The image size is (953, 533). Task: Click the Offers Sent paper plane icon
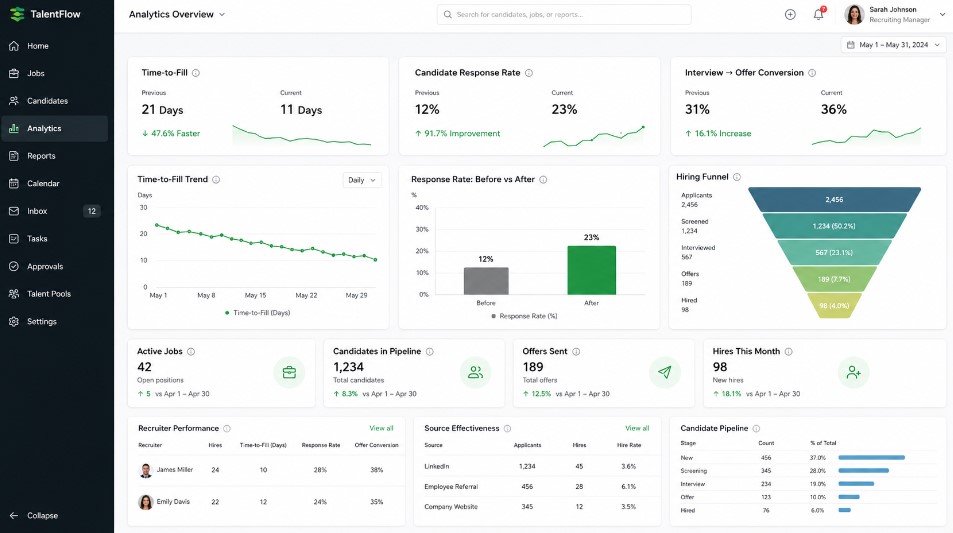(x=664, y=372)
